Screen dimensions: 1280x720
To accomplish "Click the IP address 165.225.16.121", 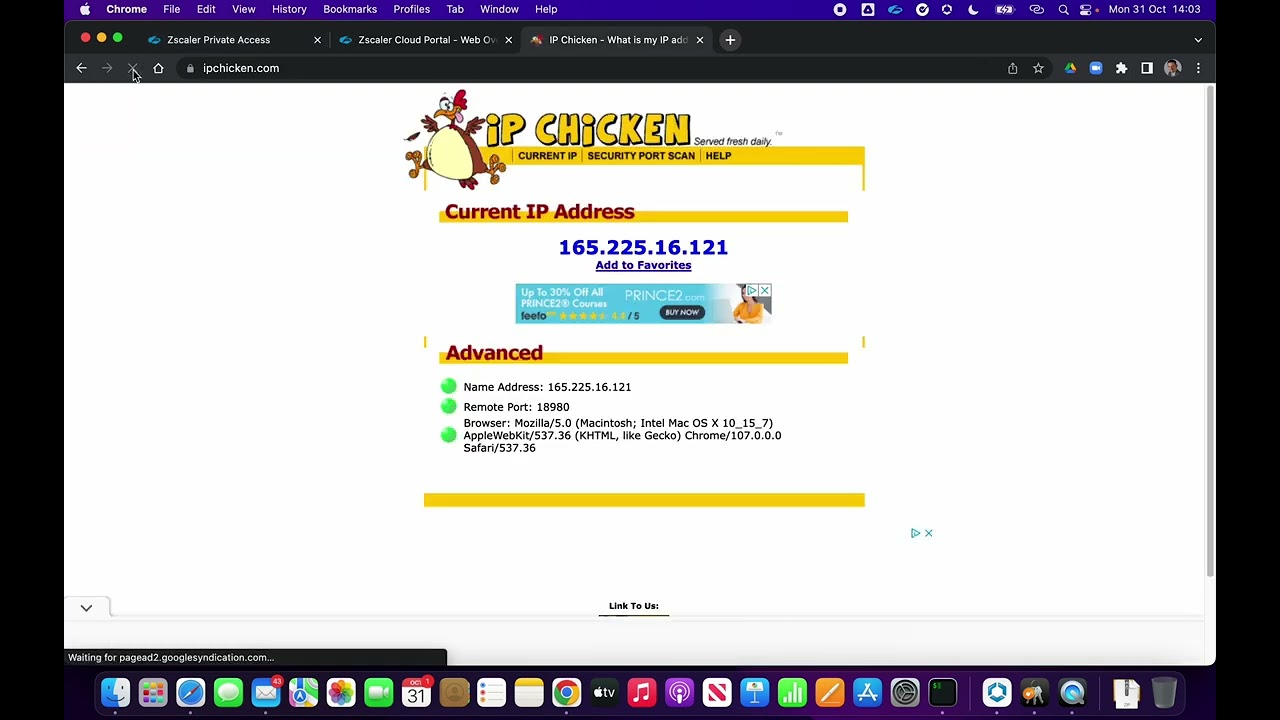I will tap(643, 247).
